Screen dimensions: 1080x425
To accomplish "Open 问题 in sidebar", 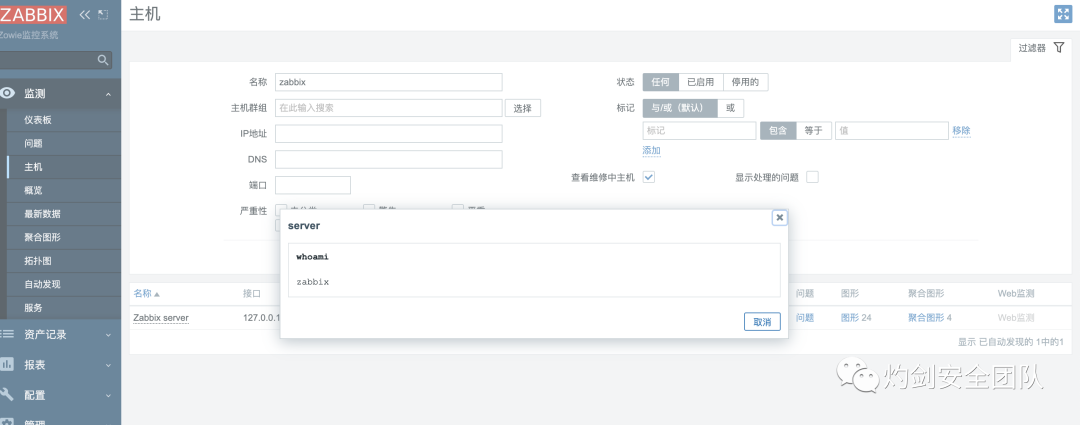I will [34, 143].
